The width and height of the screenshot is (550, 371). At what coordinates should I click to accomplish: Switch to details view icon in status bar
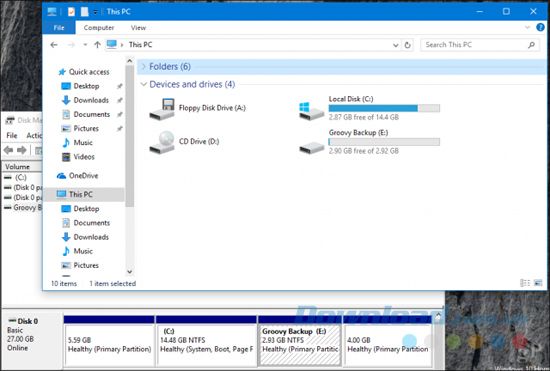(525, 283)
